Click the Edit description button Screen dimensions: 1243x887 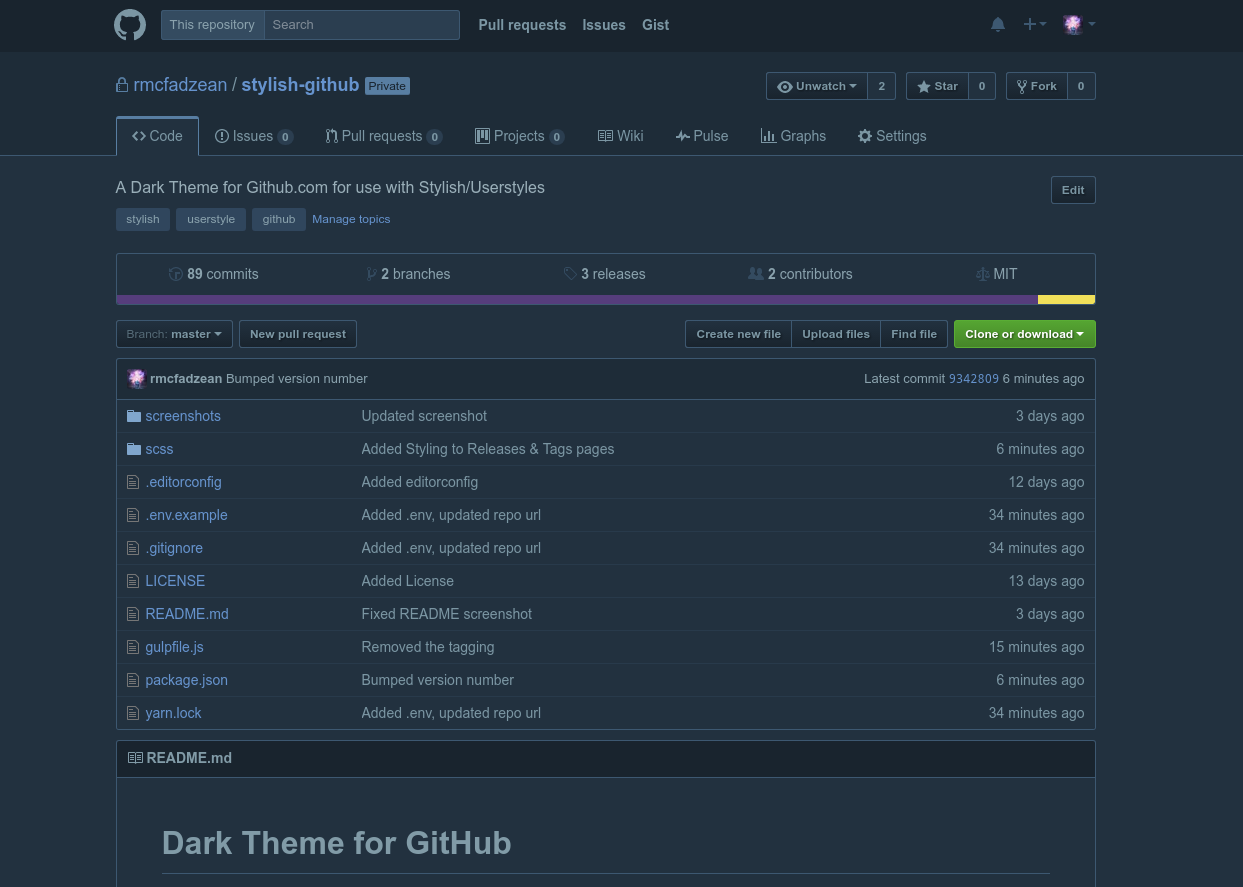click(1073, 190)
